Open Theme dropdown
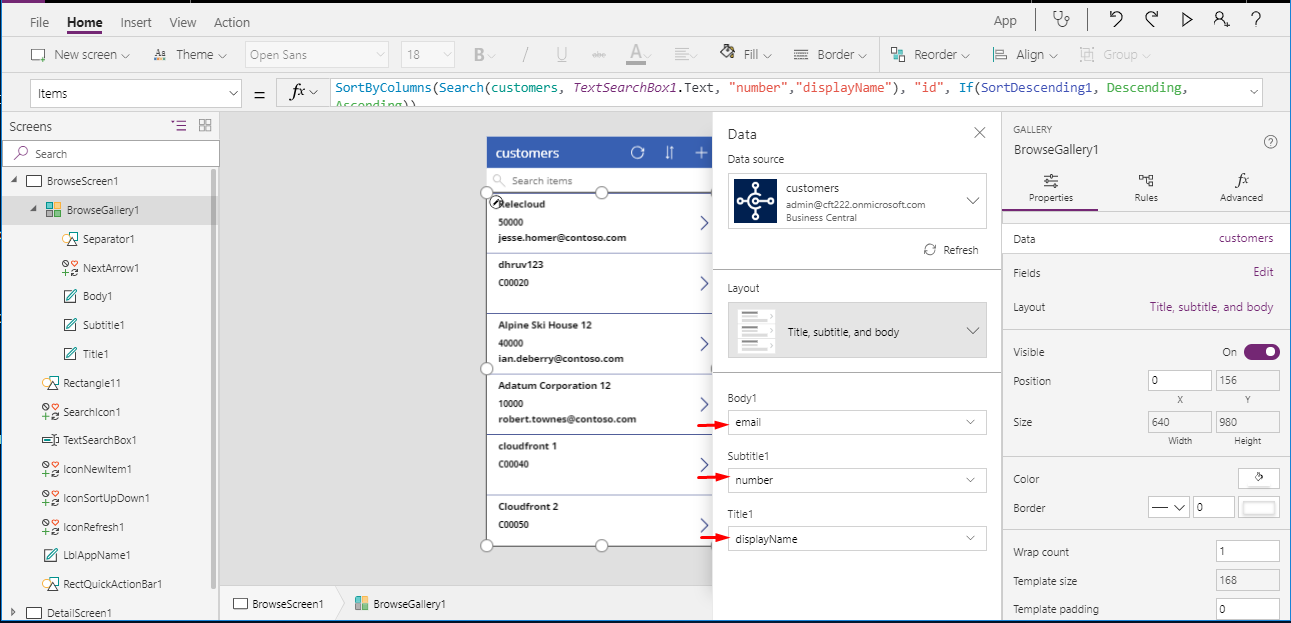This screenshot has width=1291, height=623. point(190,55)
